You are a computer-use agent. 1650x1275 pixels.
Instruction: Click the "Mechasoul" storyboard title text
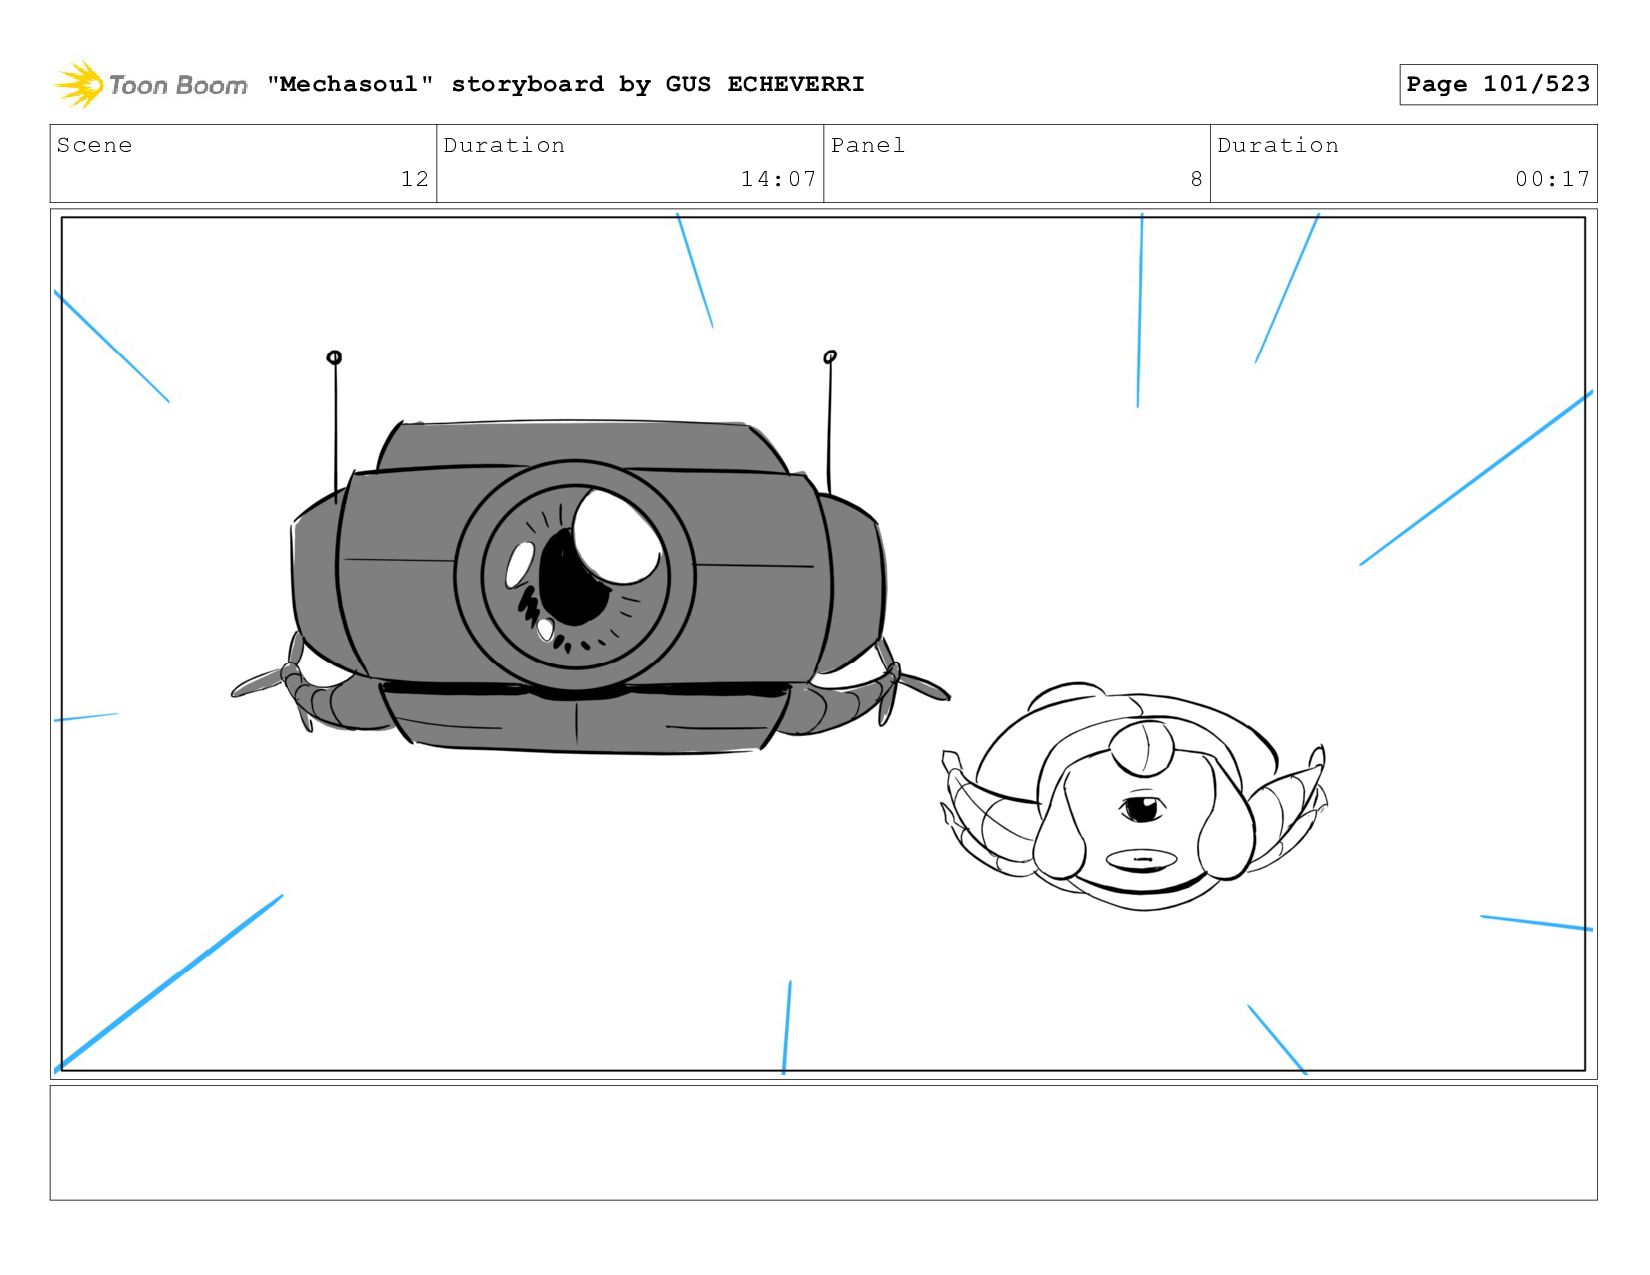(x=565, y=84)
